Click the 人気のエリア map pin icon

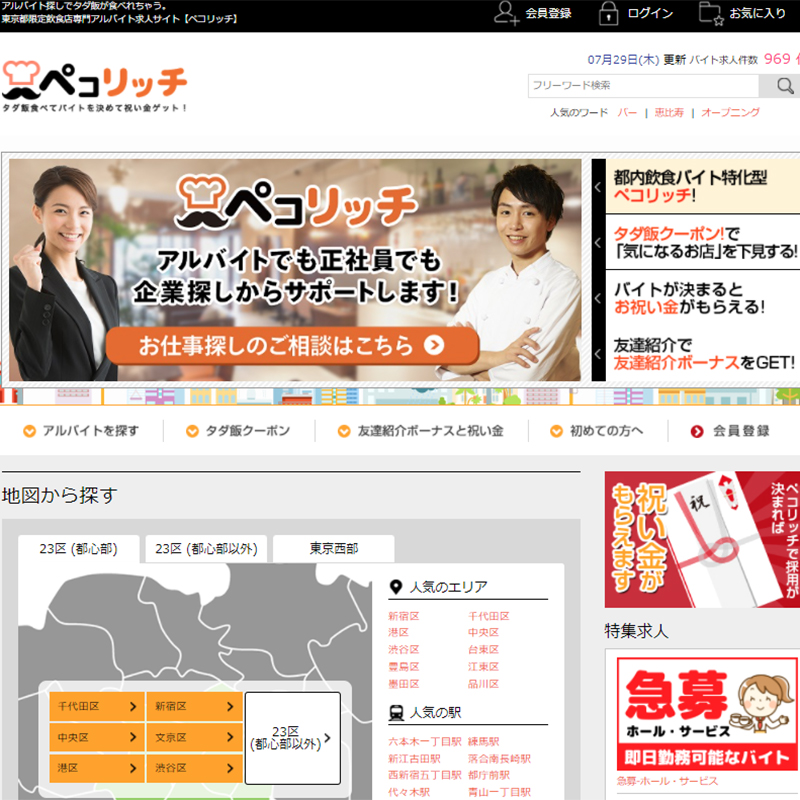point(396,587)
